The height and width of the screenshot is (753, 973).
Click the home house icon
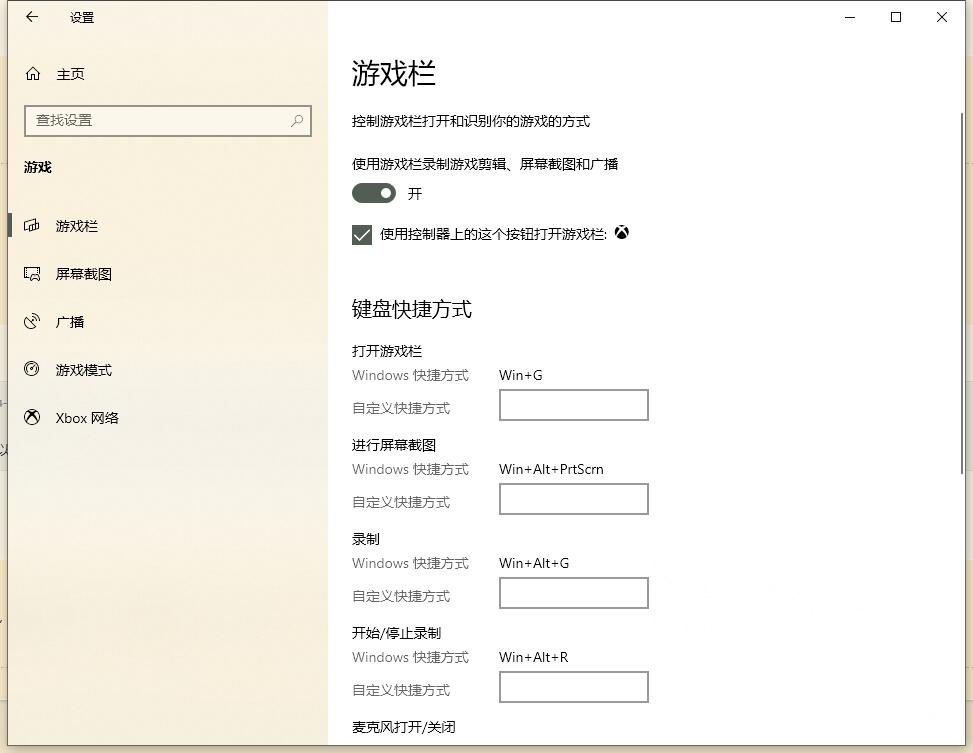[31, 73]
